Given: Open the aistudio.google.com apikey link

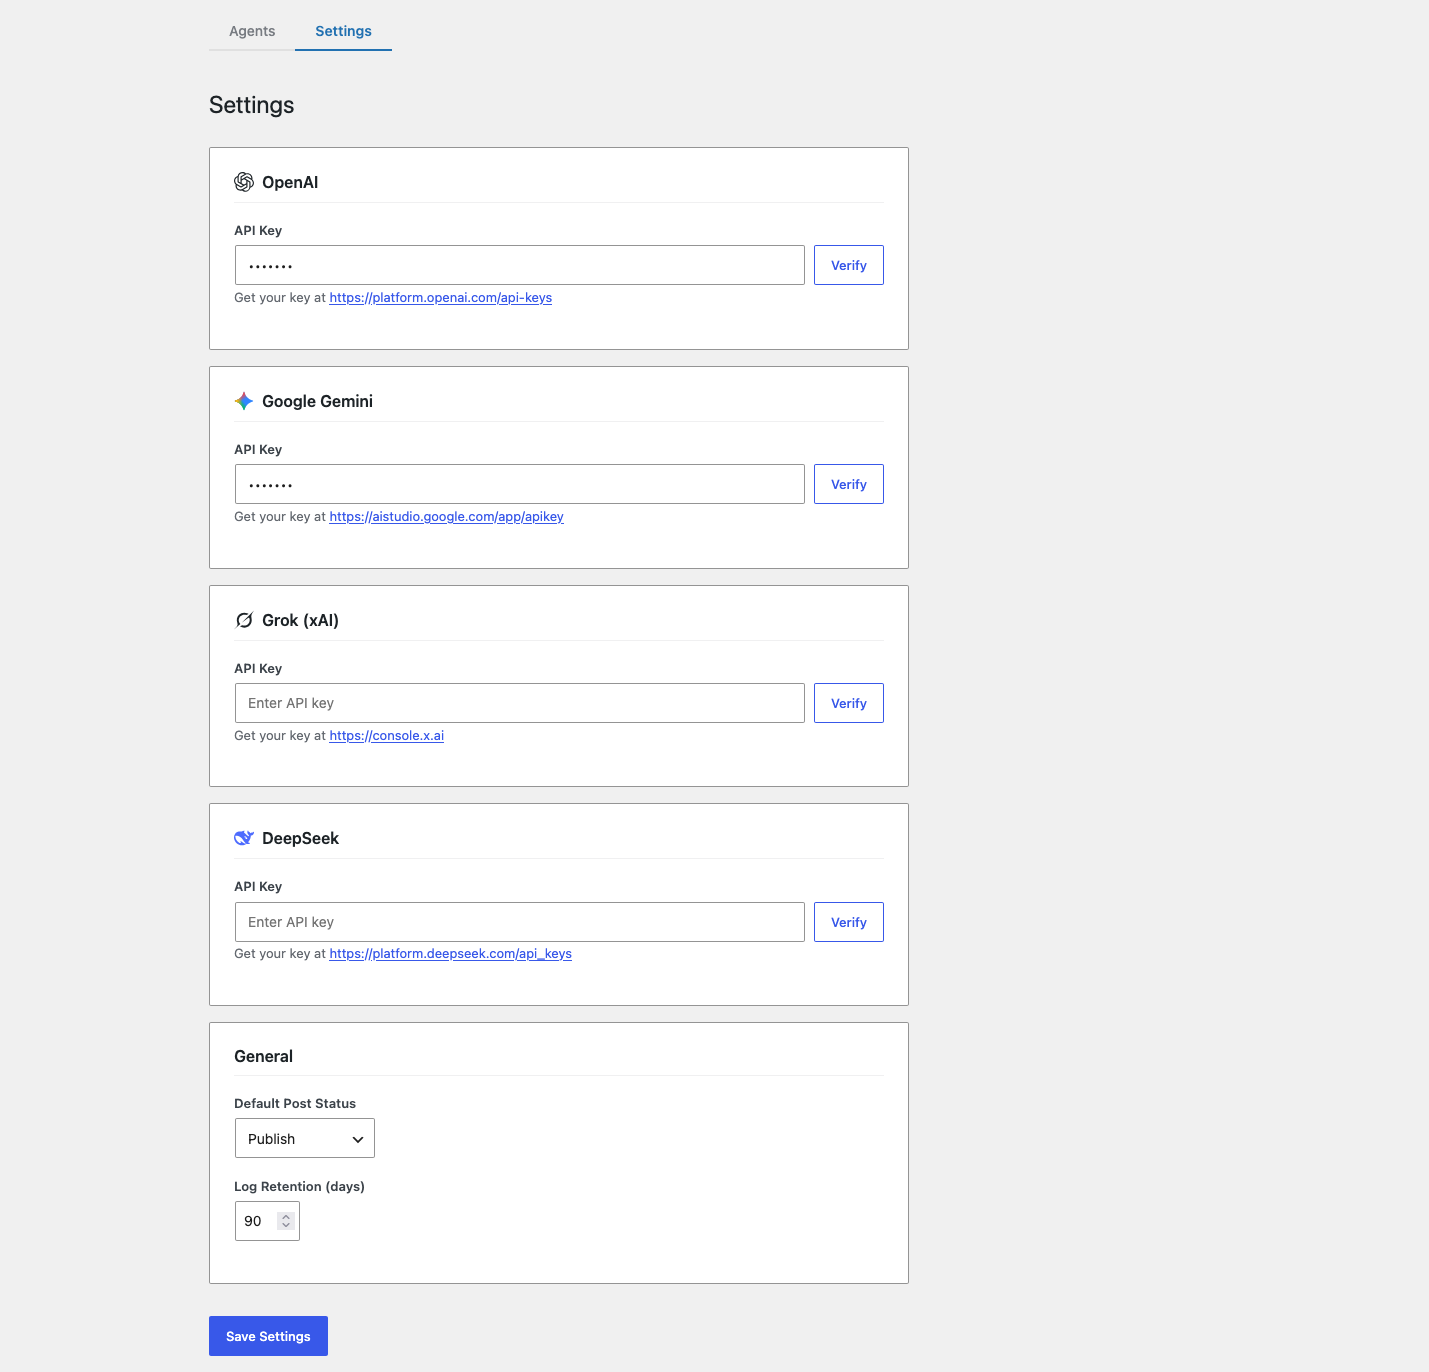Looking at the screenshot, I should (447, 517).
